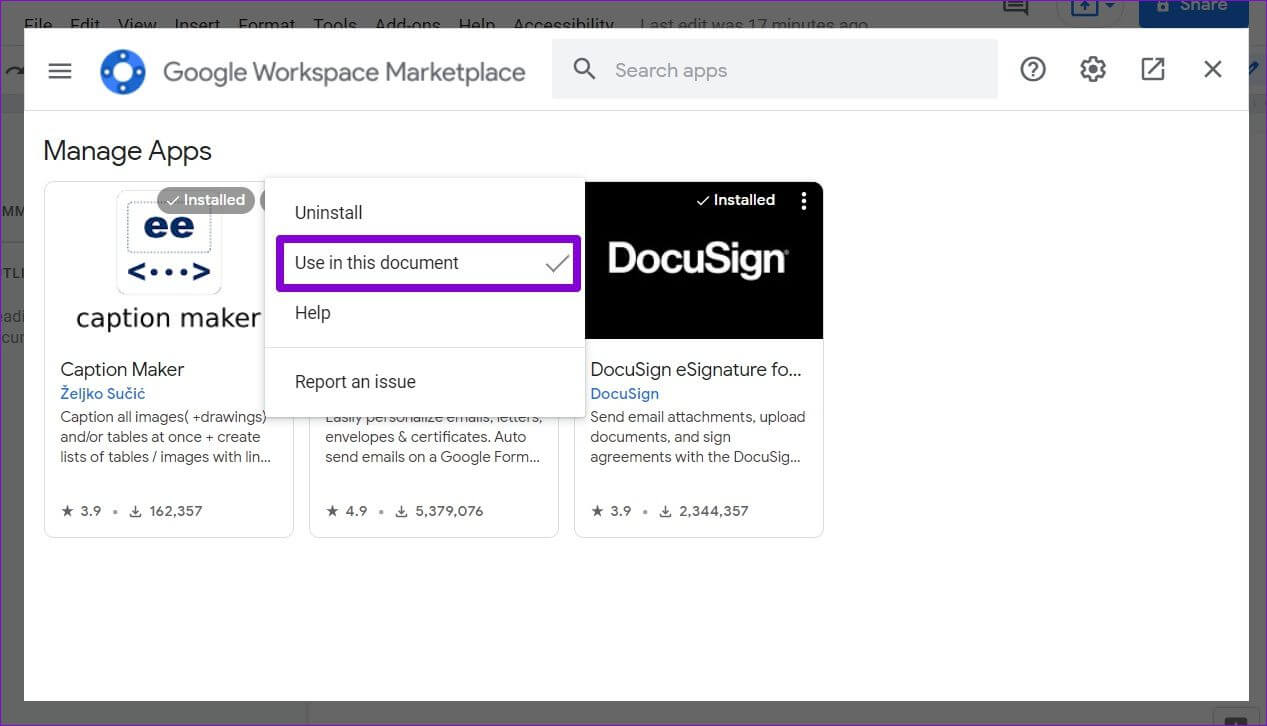This screenshot has width=1267, height=726.
Task: Click Installed badge on DocuSign card
Action: pyautogui.click(x=735, y=200)
